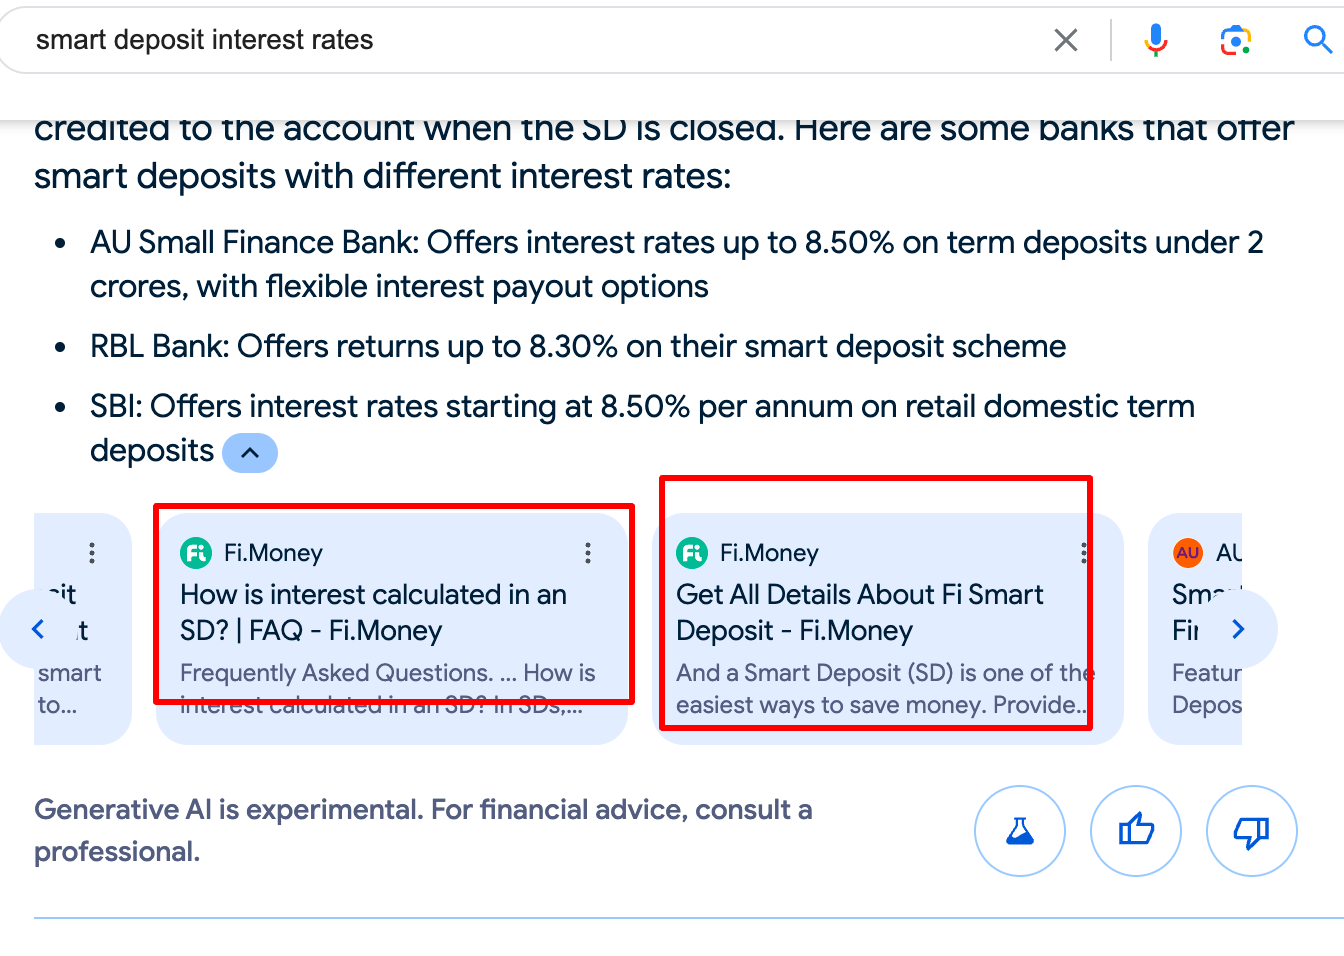Image resolution: width=1344 pixels, height=956 pixels.
Task: Show previous source cards with left arrow
Action: 39,629
